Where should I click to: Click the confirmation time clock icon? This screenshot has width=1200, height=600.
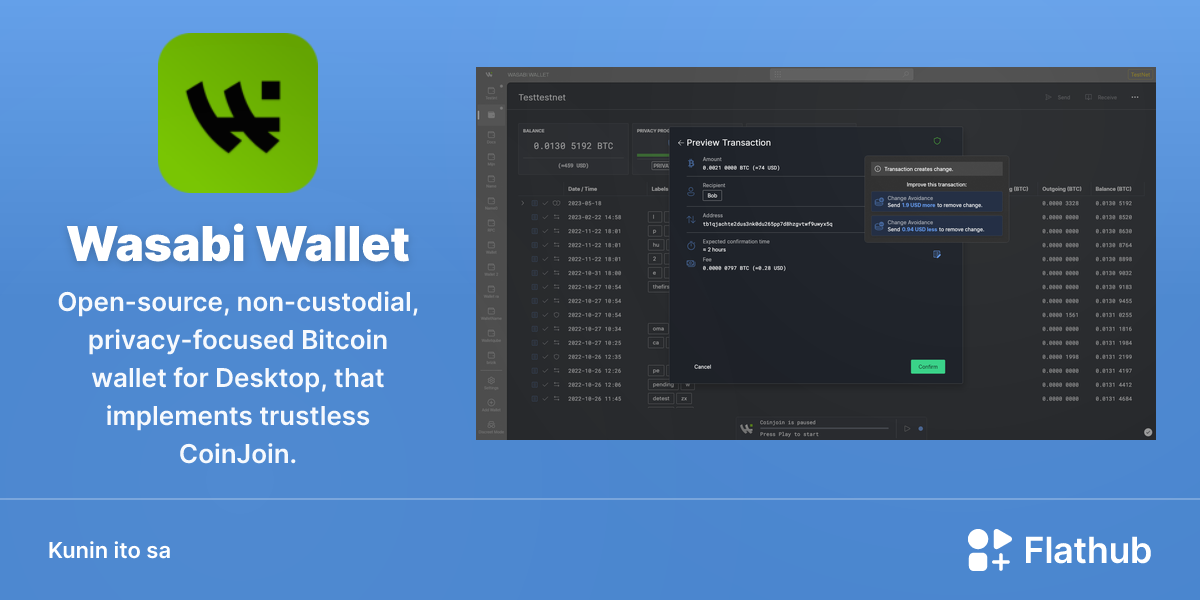coord(691,245)
